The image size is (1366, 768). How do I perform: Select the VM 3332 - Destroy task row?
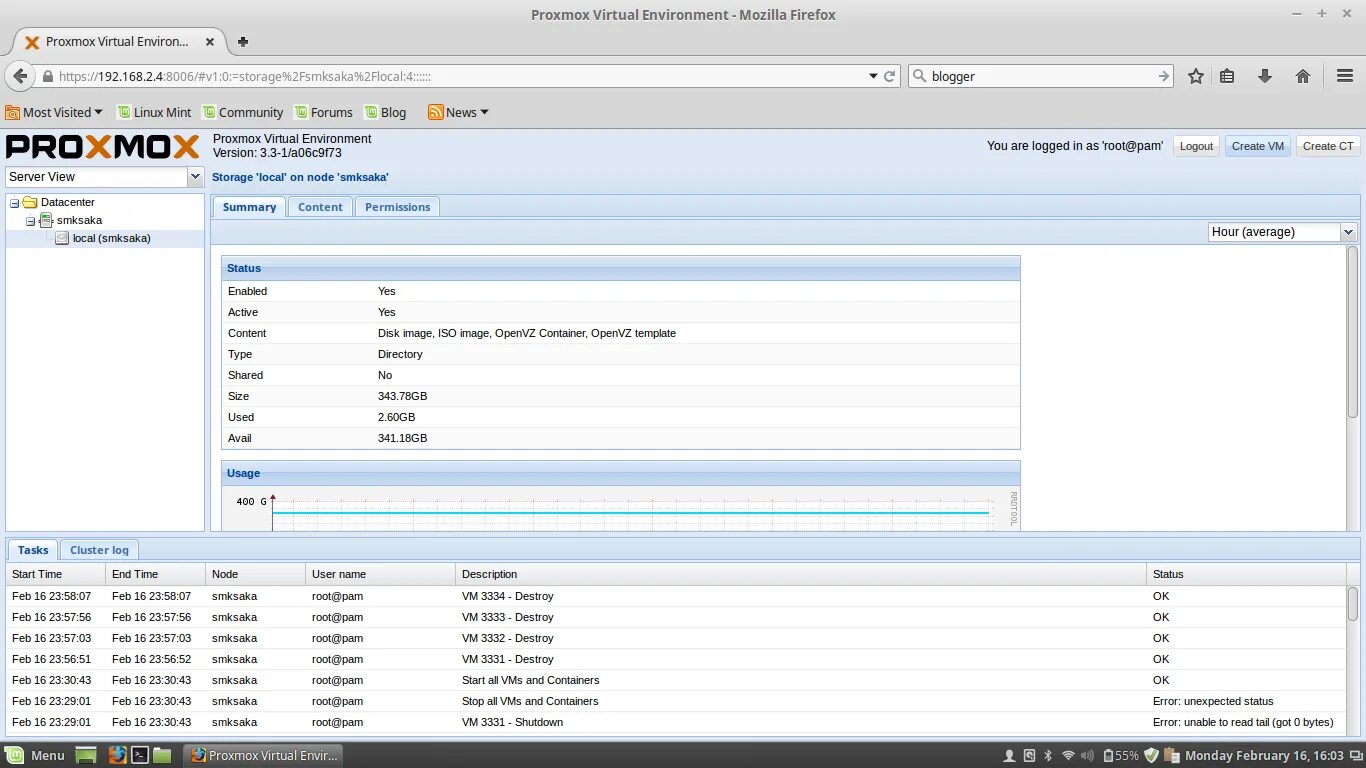pos(676,638)
